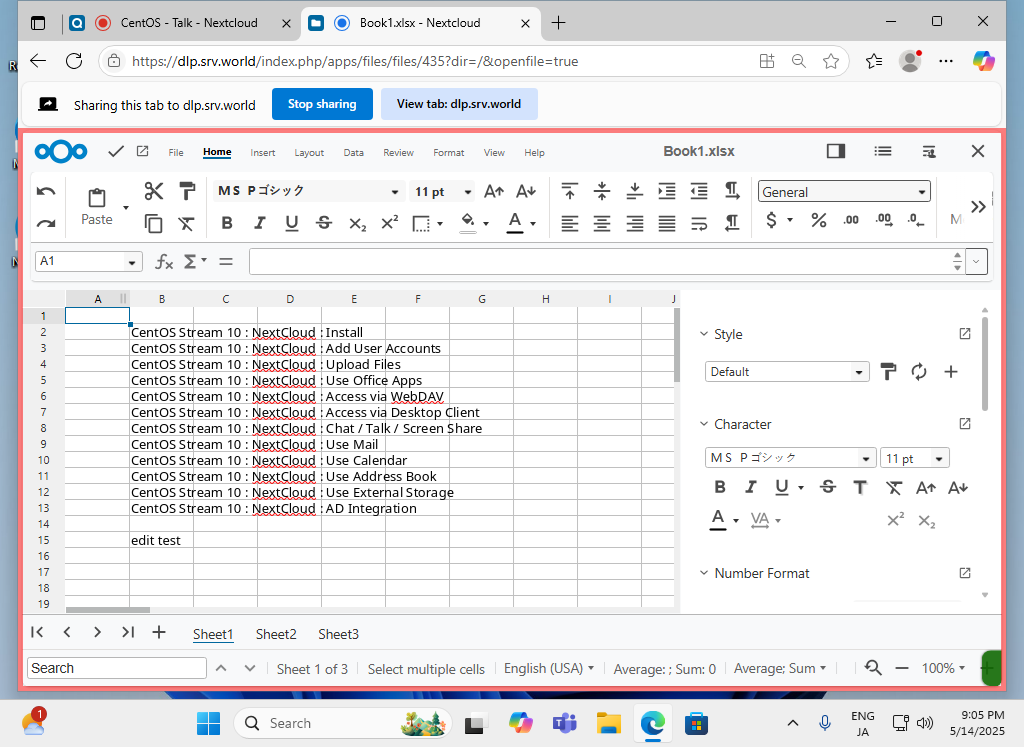Open the Data tab

(353, 152)
